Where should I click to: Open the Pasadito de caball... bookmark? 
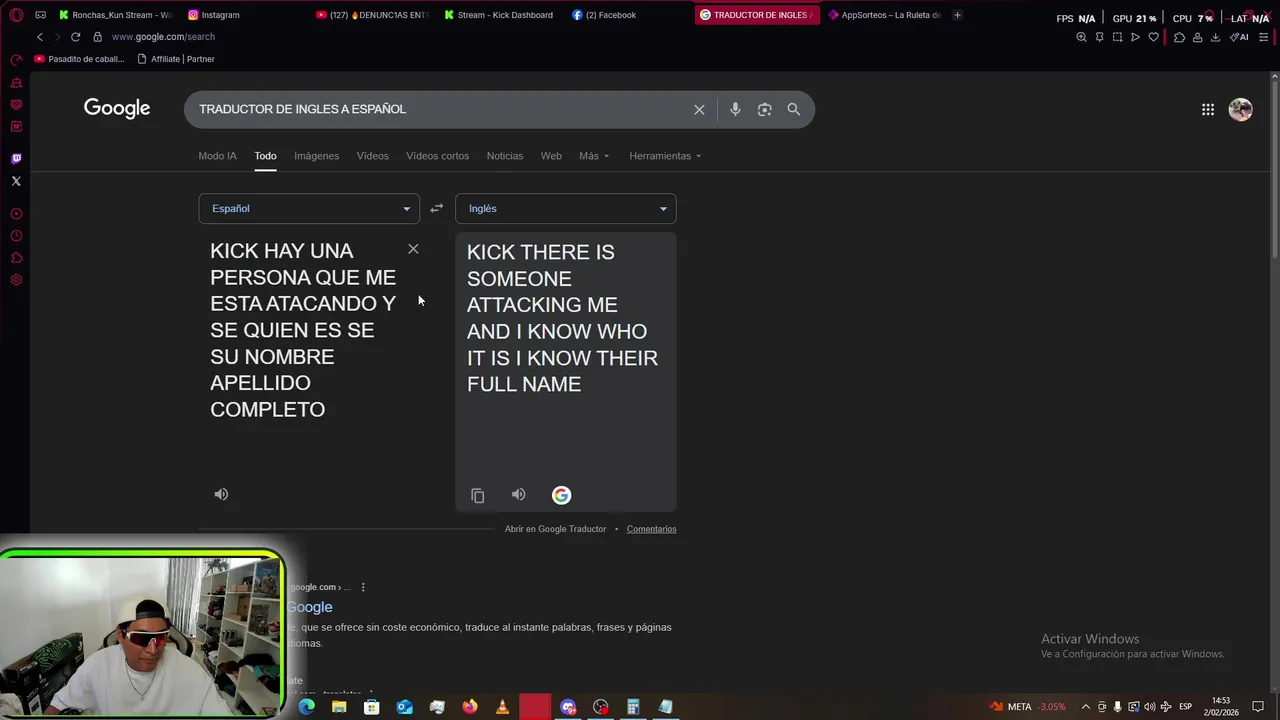pyautogui.click(x=79, y=59)
